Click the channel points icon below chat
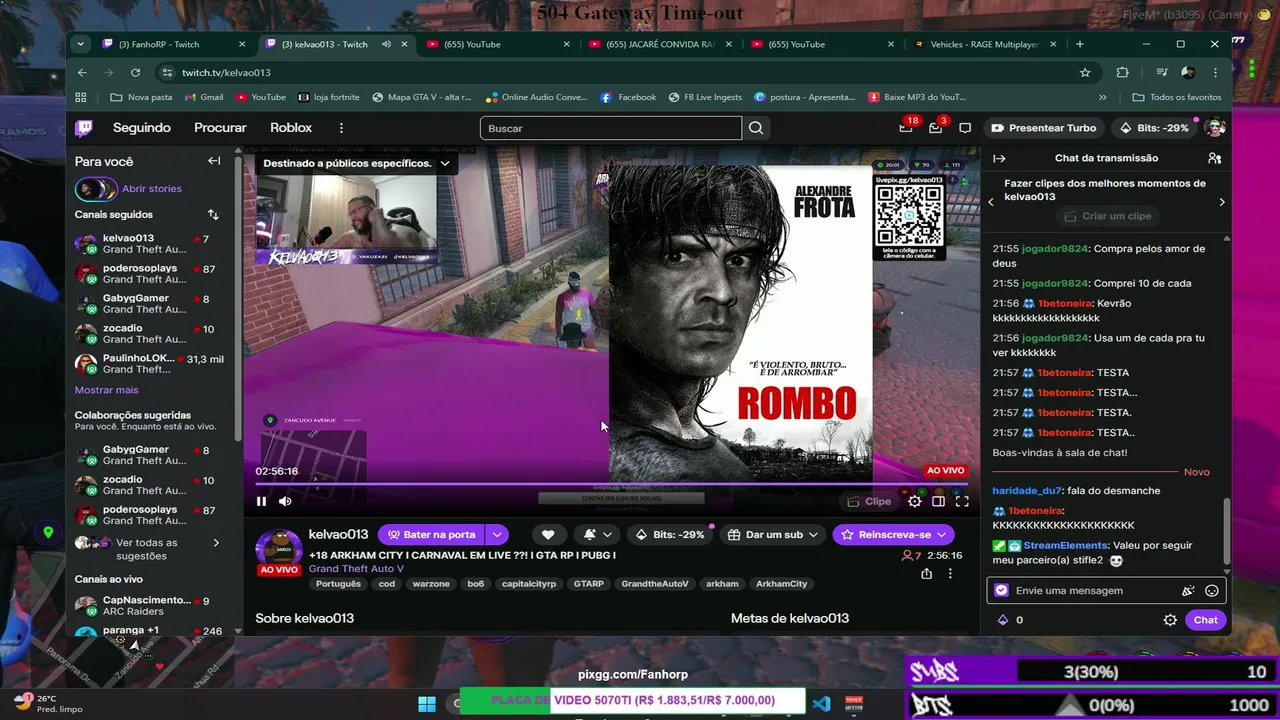 (x=1003, y=620)
